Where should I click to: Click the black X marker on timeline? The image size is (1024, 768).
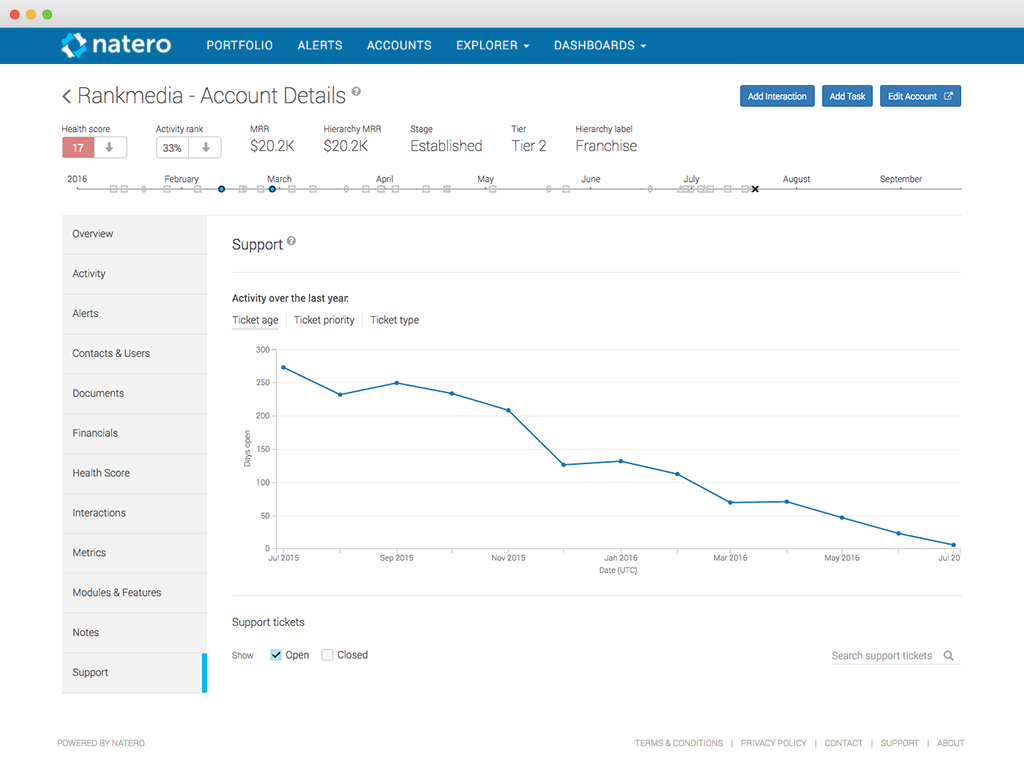tap(755, 189)
